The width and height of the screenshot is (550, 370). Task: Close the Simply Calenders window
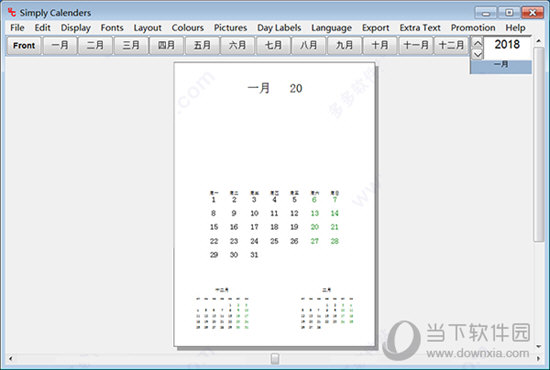pyautogui.click(x=532, y=13)
